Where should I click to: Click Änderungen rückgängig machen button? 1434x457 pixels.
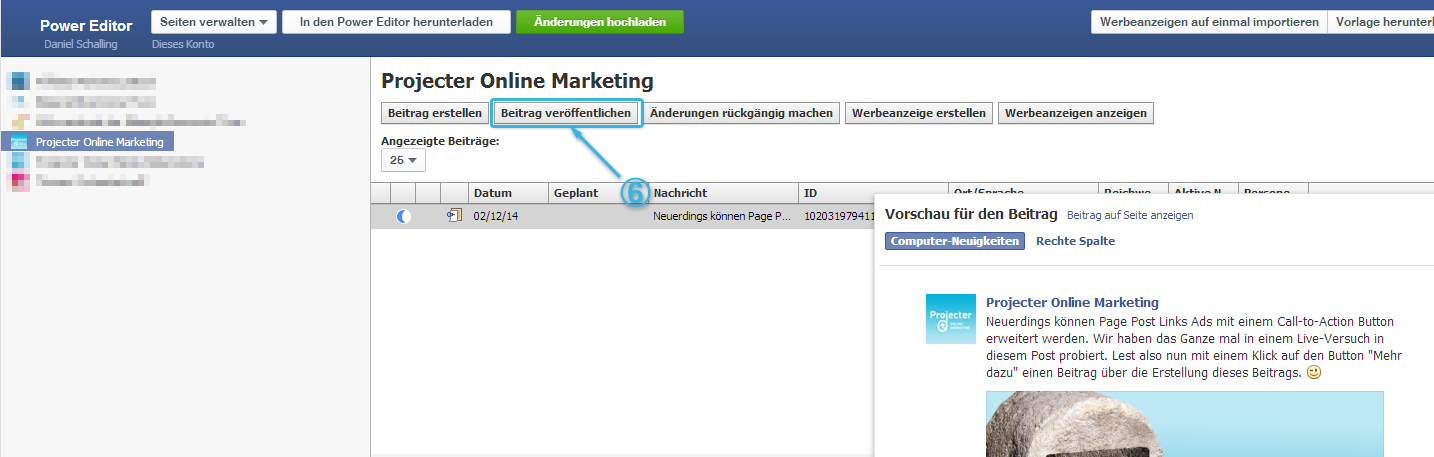[741, 113]
